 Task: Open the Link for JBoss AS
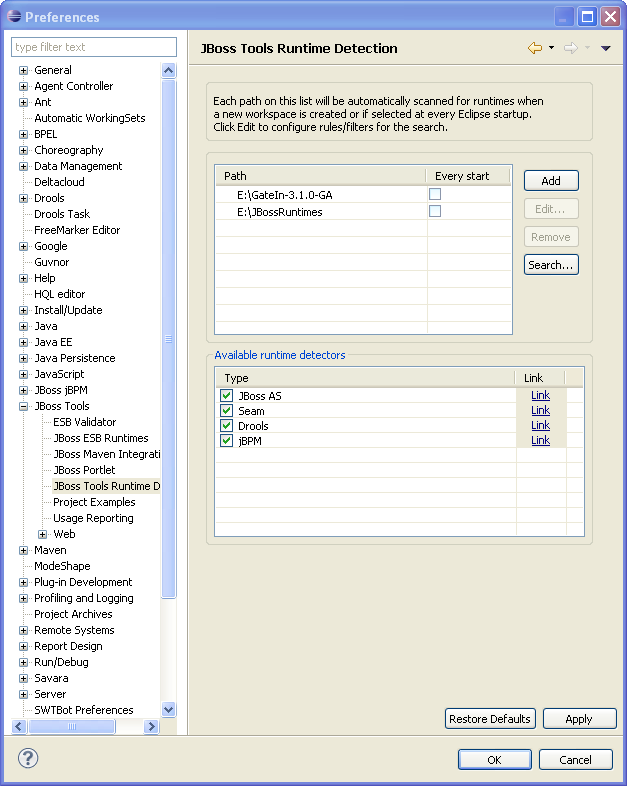(x=540, y=396)
